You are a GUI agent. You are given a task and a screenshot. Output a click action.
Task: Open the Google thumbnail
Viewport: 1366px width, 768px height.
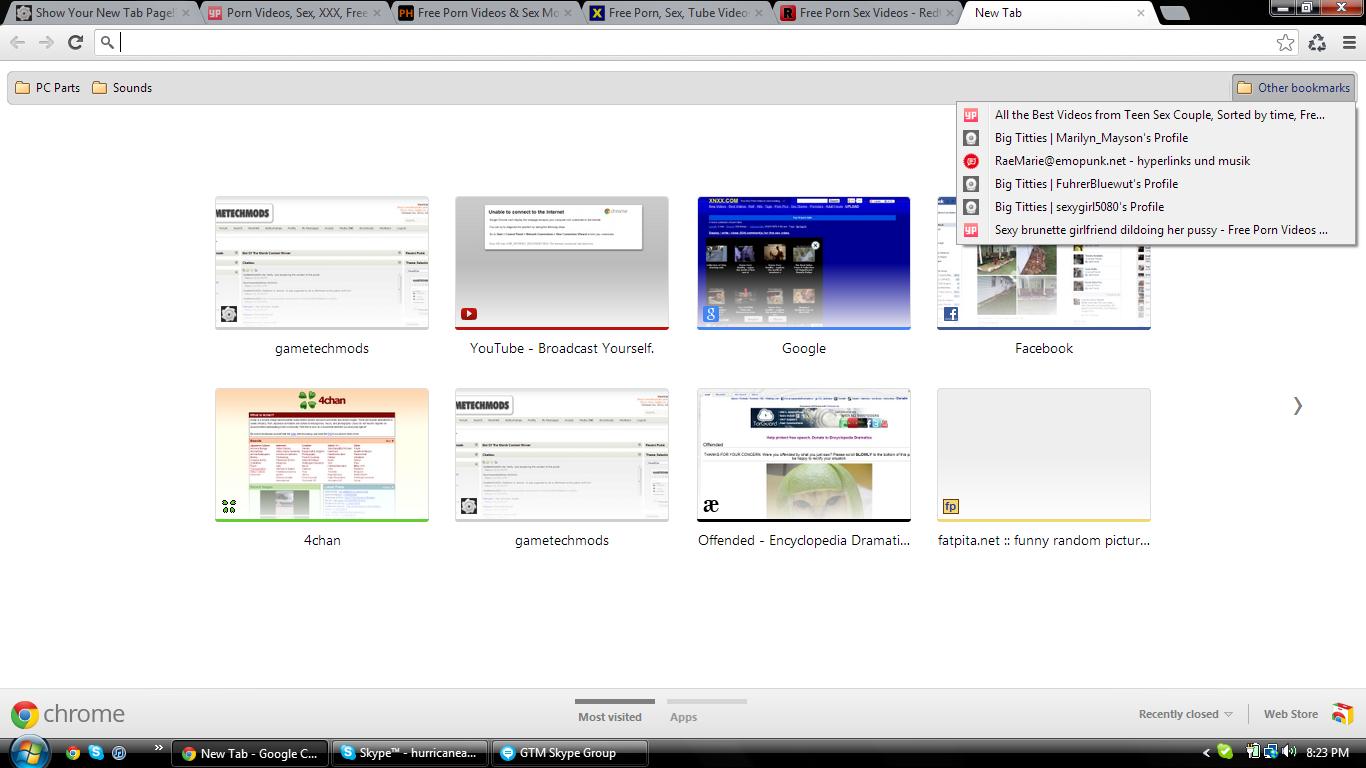point(804,263)
